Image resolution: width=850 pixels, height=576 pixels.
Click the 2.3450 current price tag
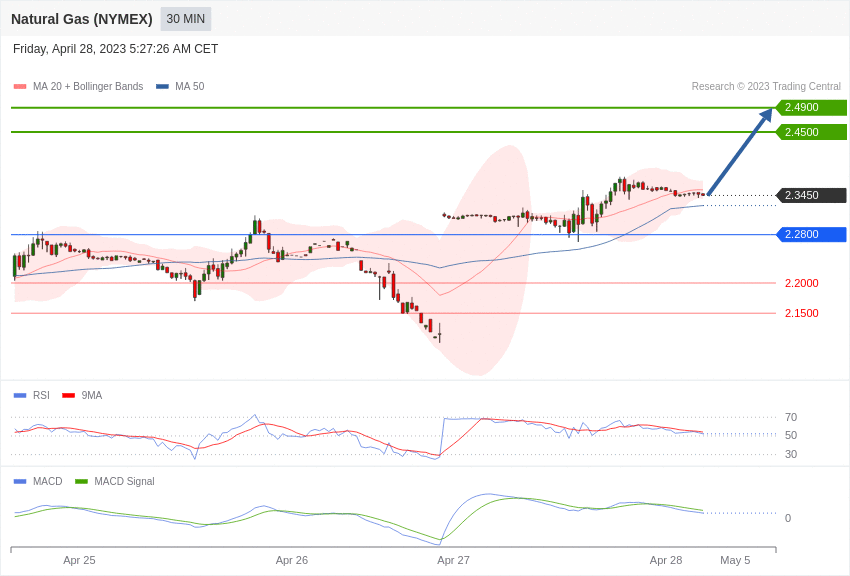(812, 195)
